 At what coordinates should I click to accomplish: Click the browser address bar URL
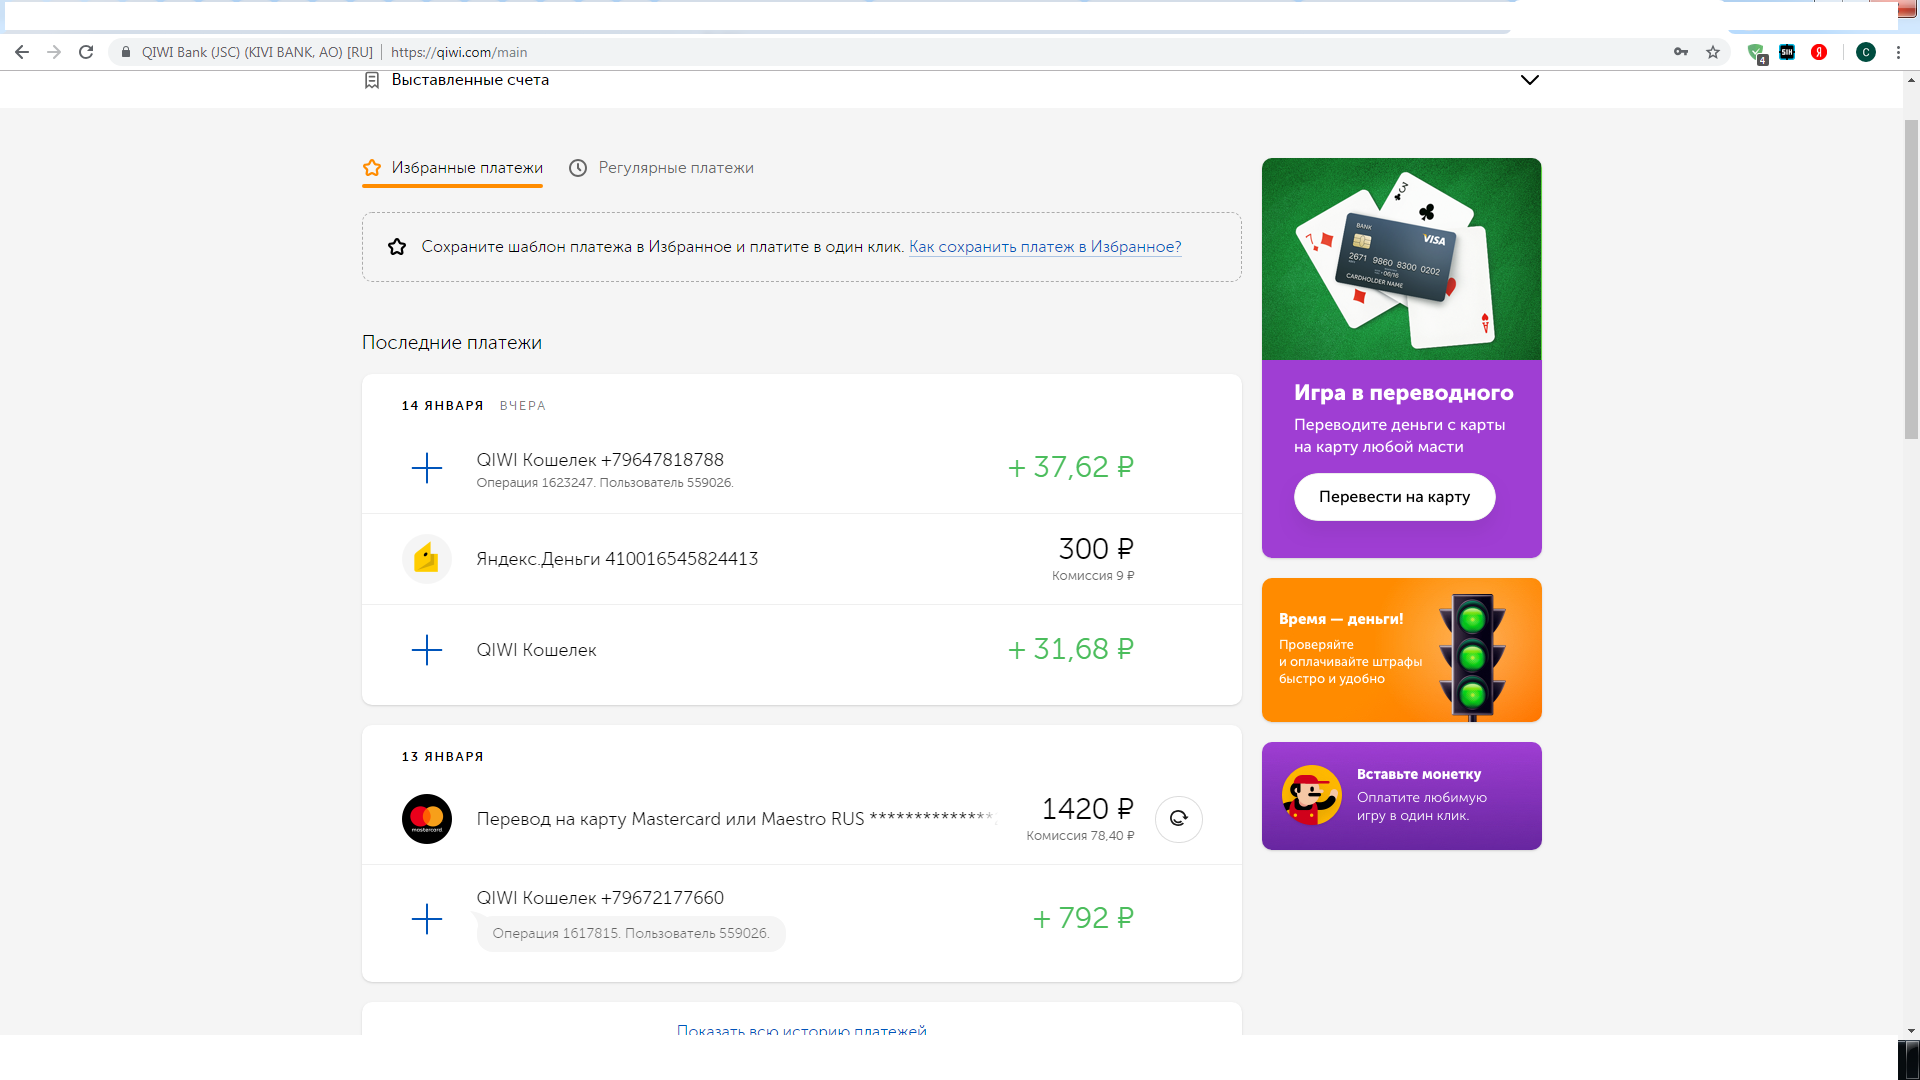[x=459, y=52]
